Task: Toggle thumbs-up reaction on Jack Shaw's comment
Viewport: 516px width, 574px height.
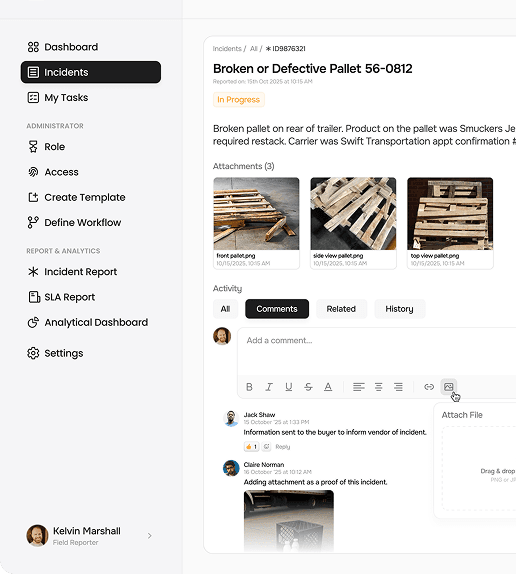Action: (251, 447)
